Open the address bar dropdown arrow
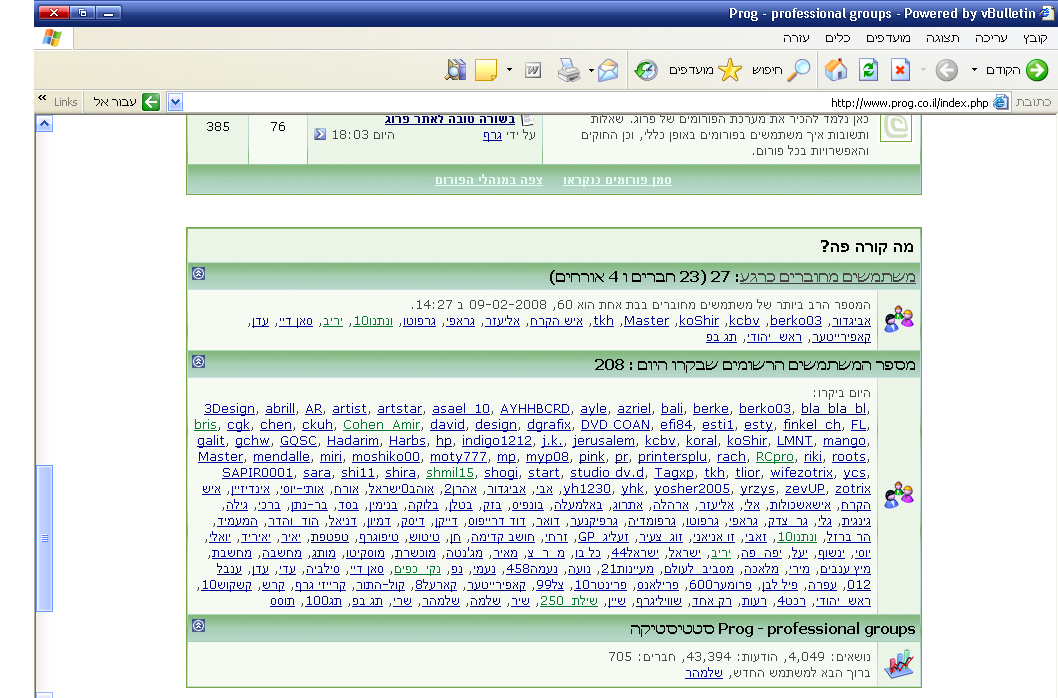Viewport: 1058px width, 698px height. pyautogui.click(x=175, y=102)
